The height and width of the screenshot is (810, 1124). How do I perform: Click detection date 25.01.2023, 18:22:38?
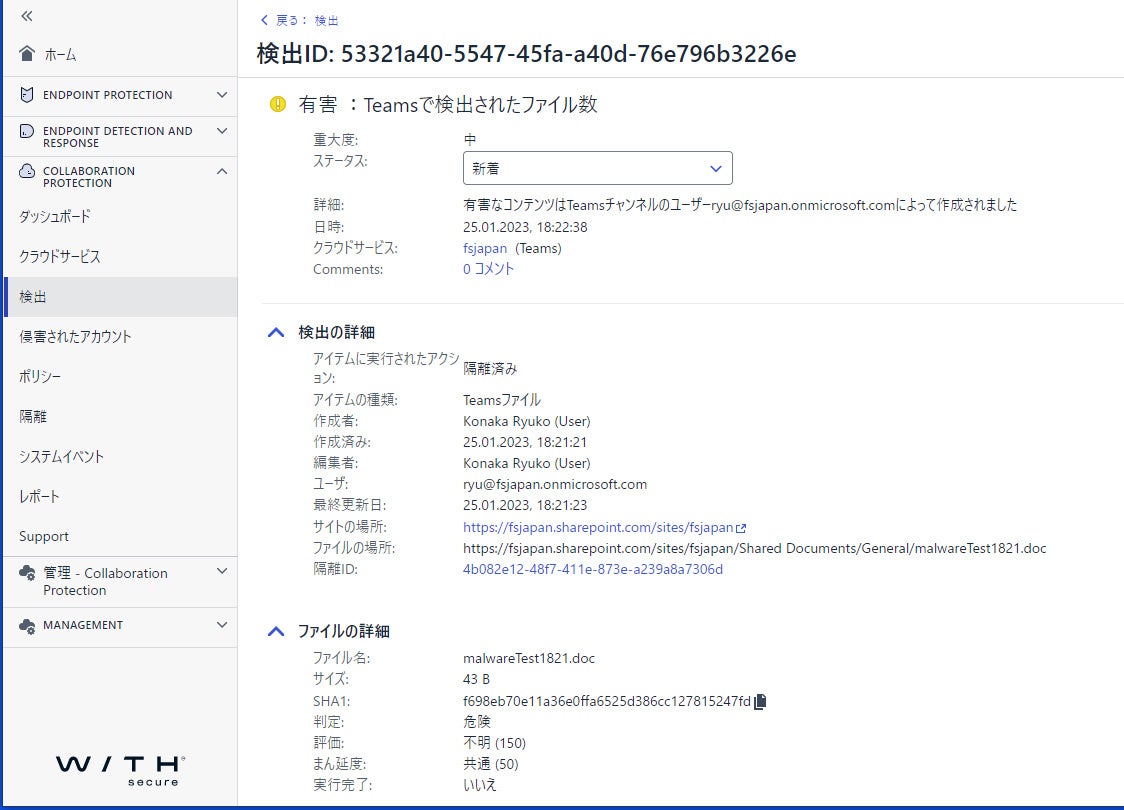(525, 227)
